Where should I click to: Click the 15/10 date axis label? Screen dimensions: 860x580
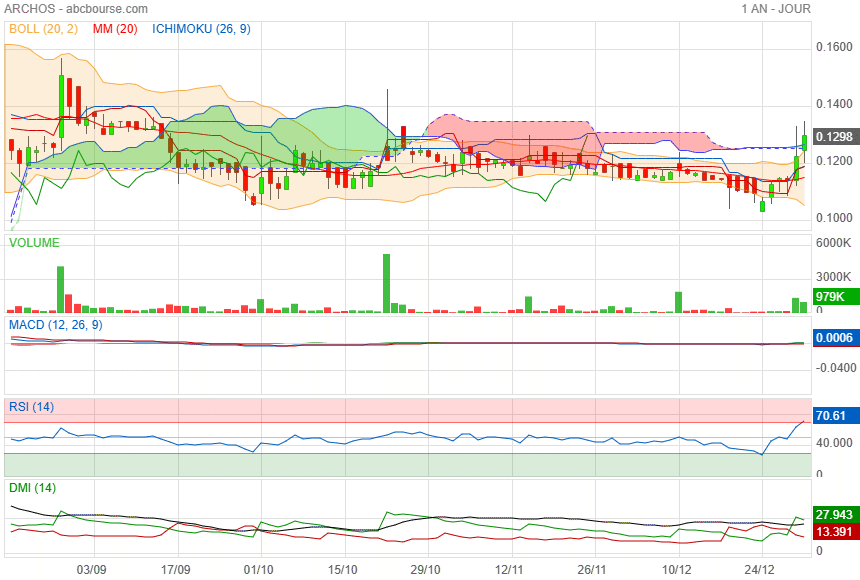coord(343,569)
